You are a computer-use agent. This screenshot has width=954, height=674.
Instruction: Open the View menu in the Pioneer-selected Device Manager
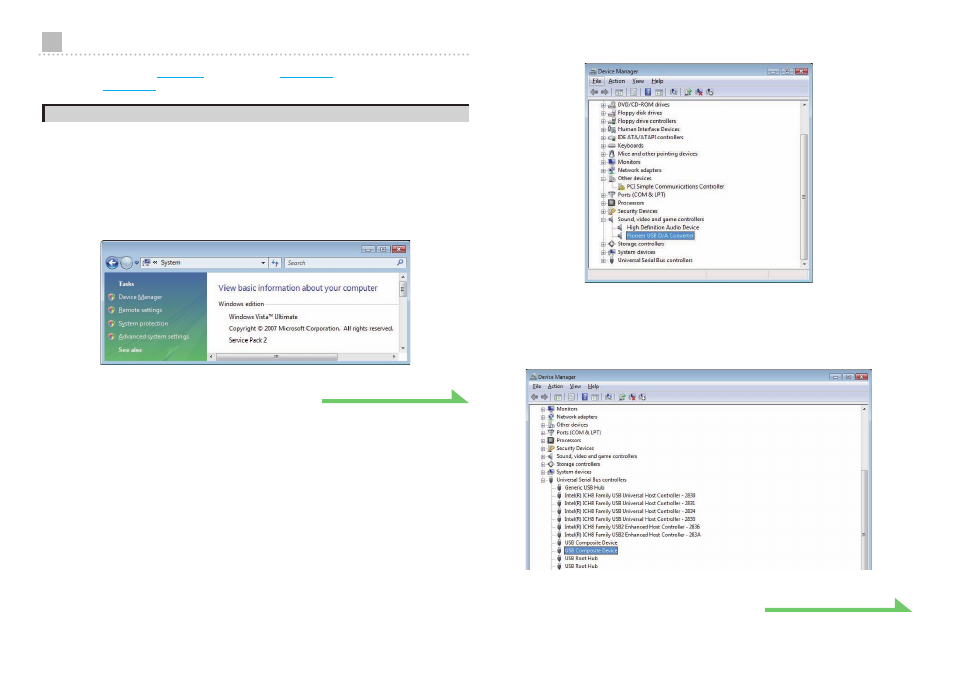coord(638,81)
